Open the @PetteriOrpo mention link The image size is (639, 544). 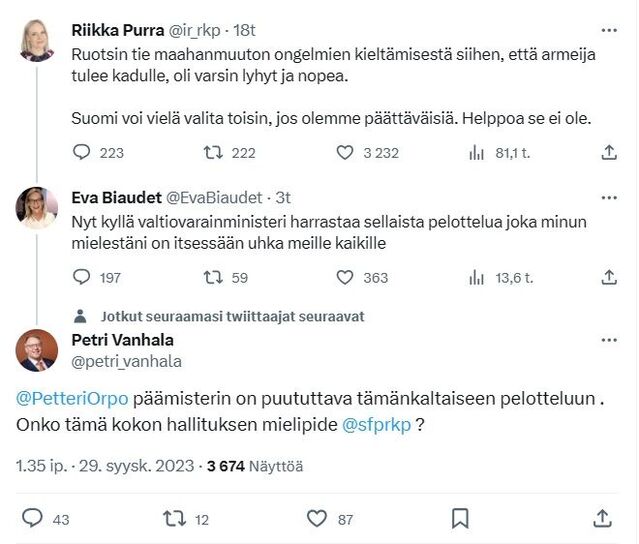click(x=73, y=398)
